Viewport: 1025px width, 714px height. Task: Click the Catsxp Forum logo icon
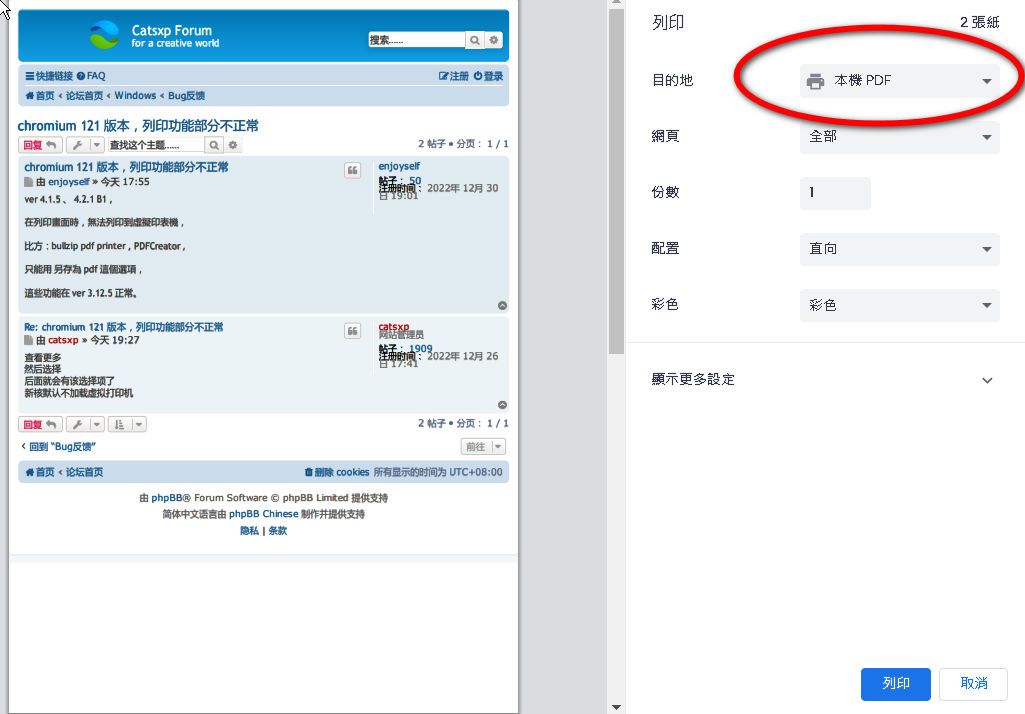(105, 35)
